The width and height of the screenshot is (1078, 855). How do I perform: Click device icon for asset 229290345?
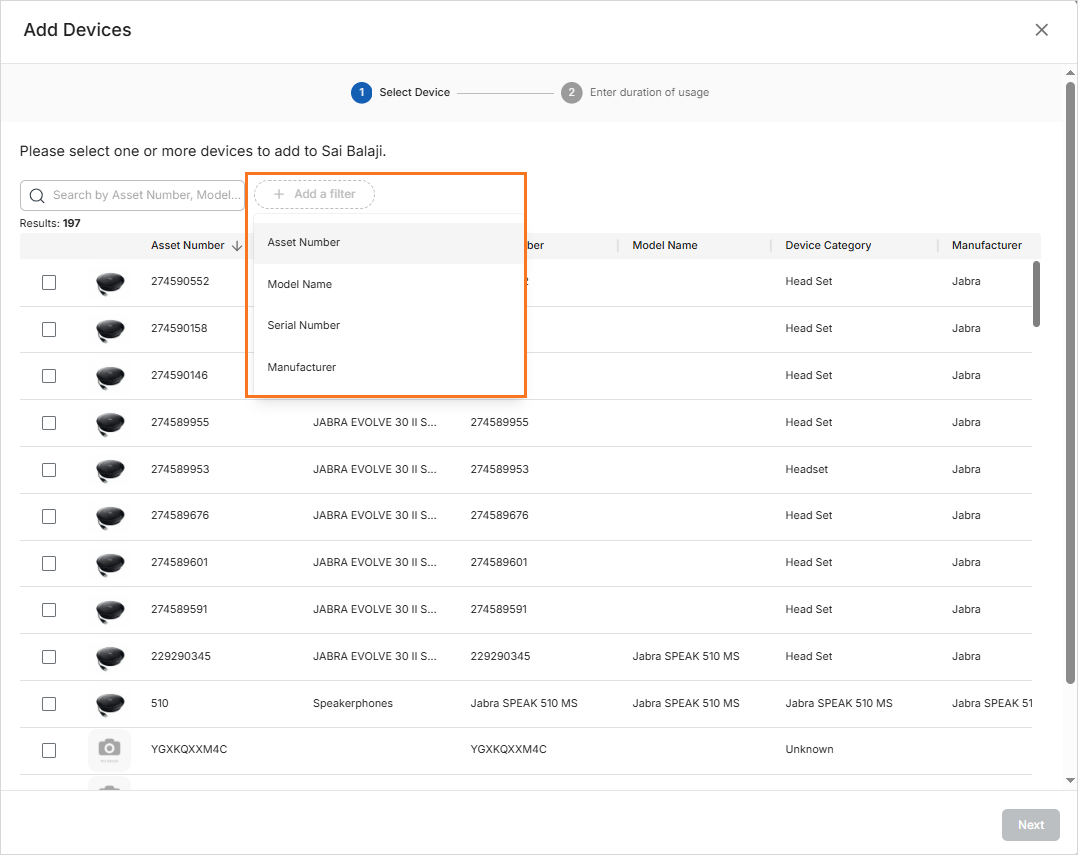coord(110,657)
